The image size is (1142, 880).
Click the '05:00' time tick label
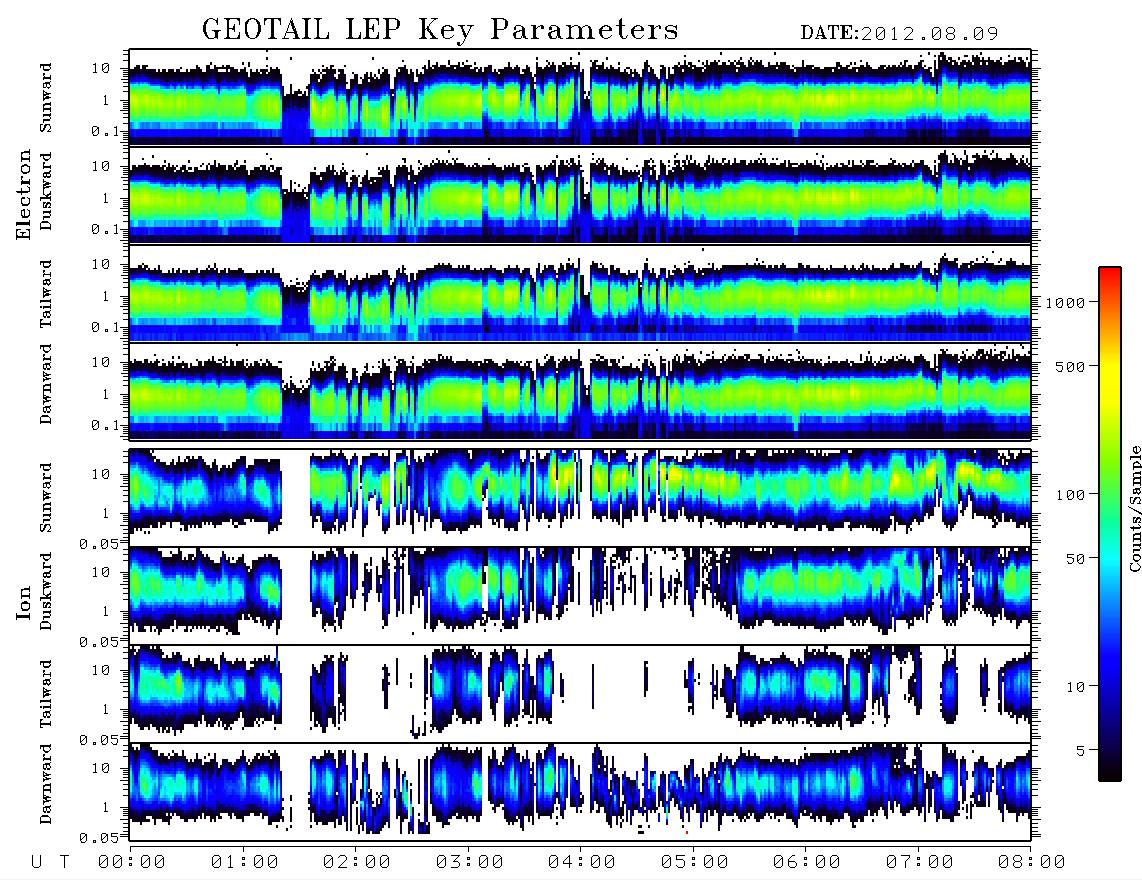point(695,863)
